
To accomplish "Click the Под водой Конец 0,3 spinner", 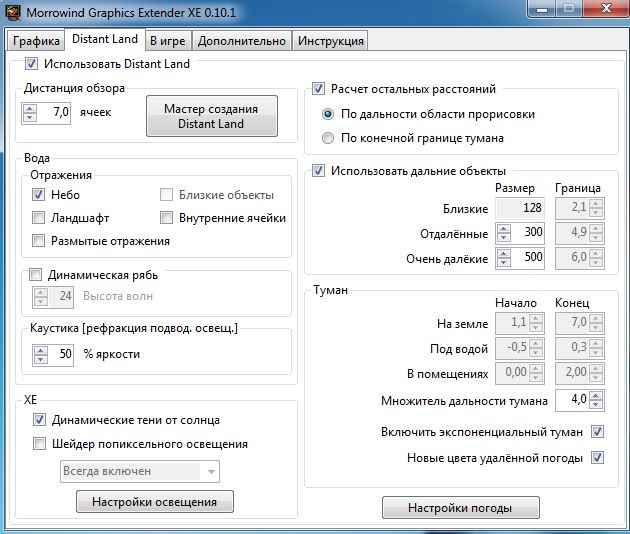I will [580, 348].
